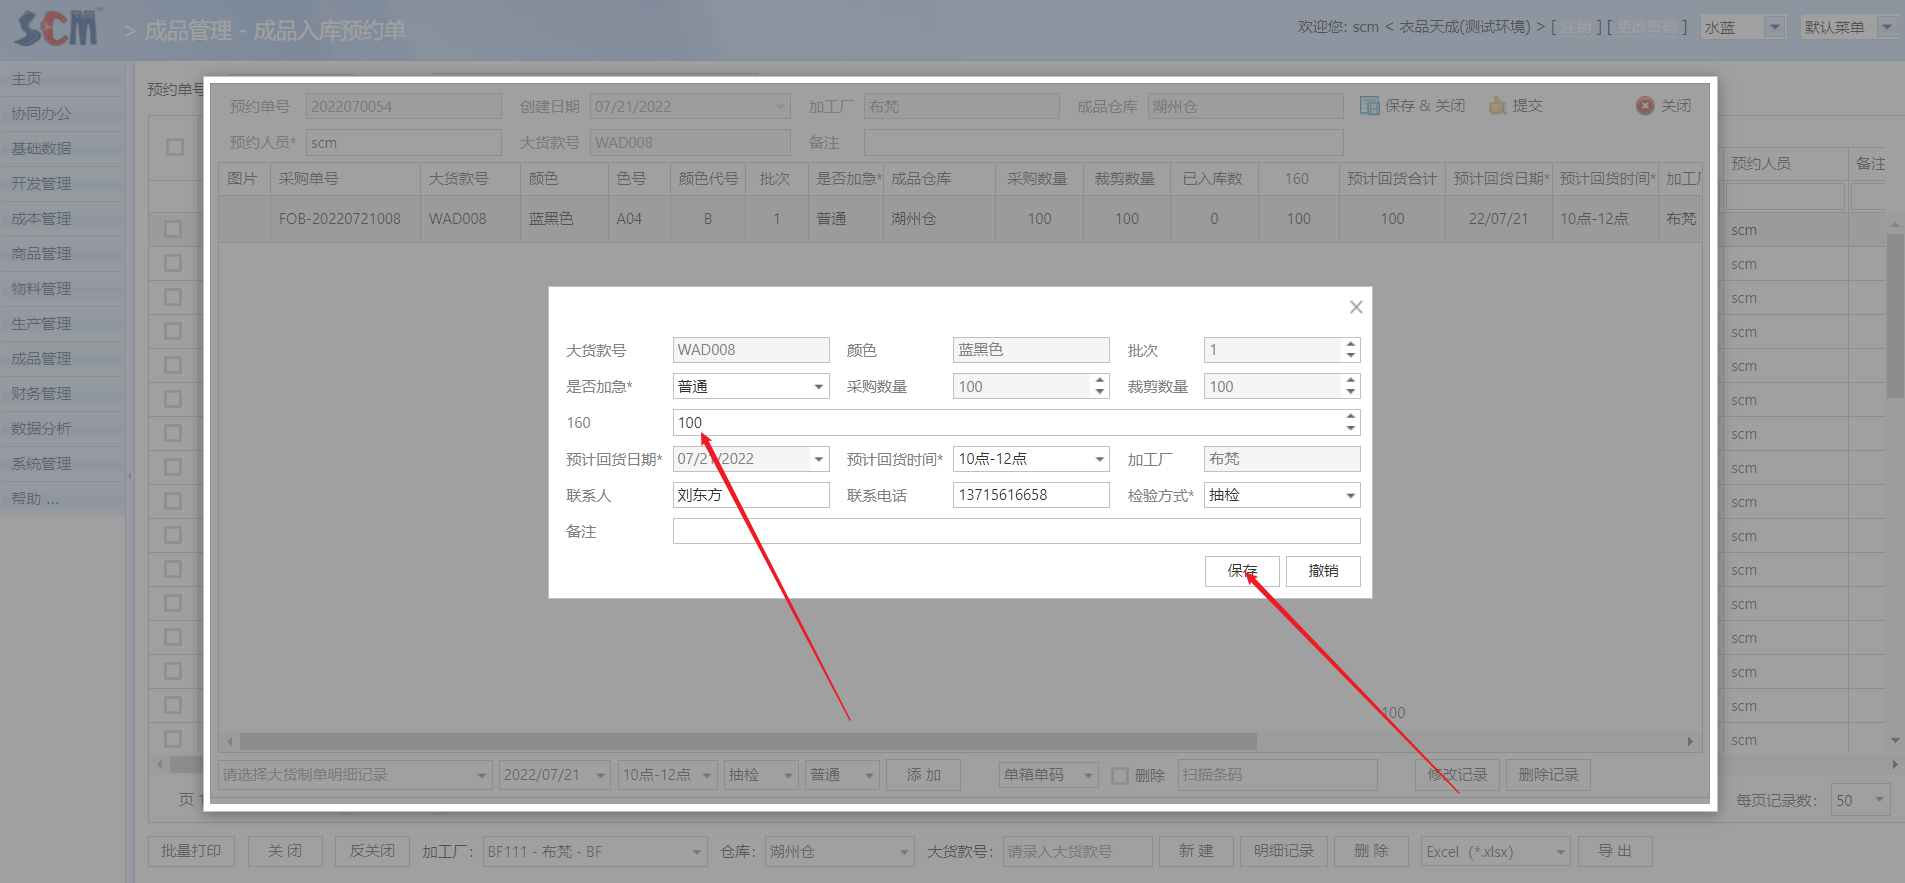
Task: Toggle the 删除 checkbox
Action: [1120, 776]
